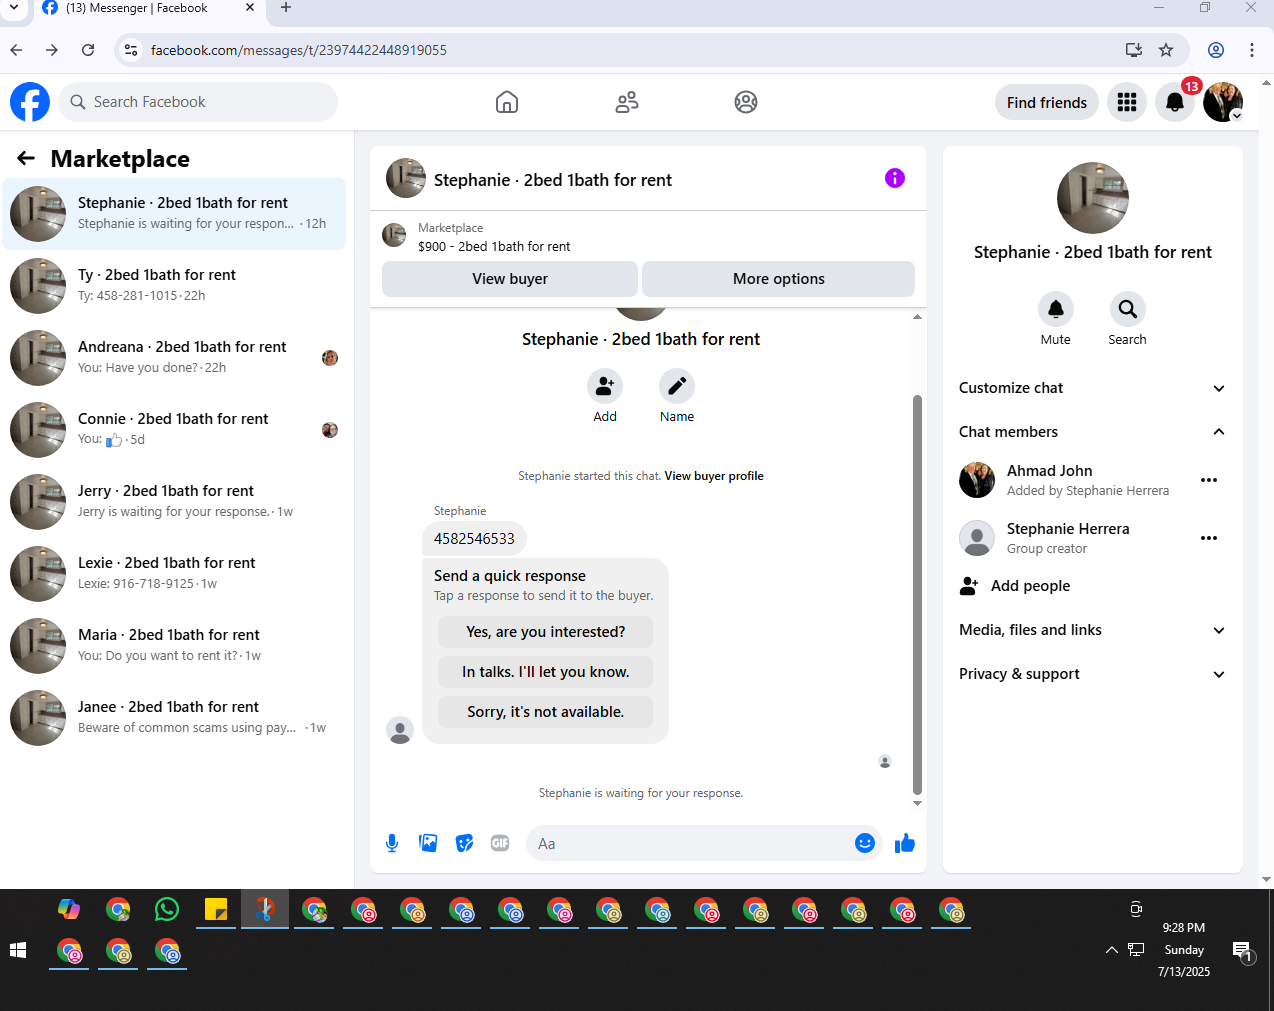Open the apps grid menu icon
The width and height of the screenshot is (1274, 1011).
1127,102
